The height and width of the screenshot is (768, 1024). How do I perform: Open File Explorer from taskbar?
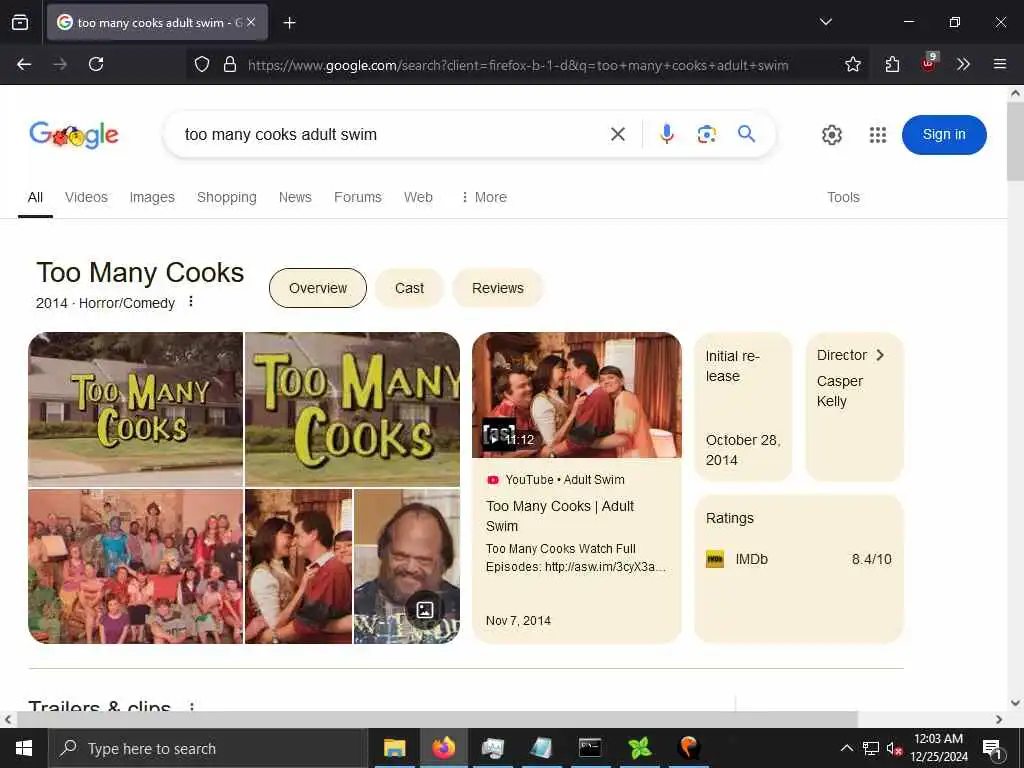click(x=394, y=748)
